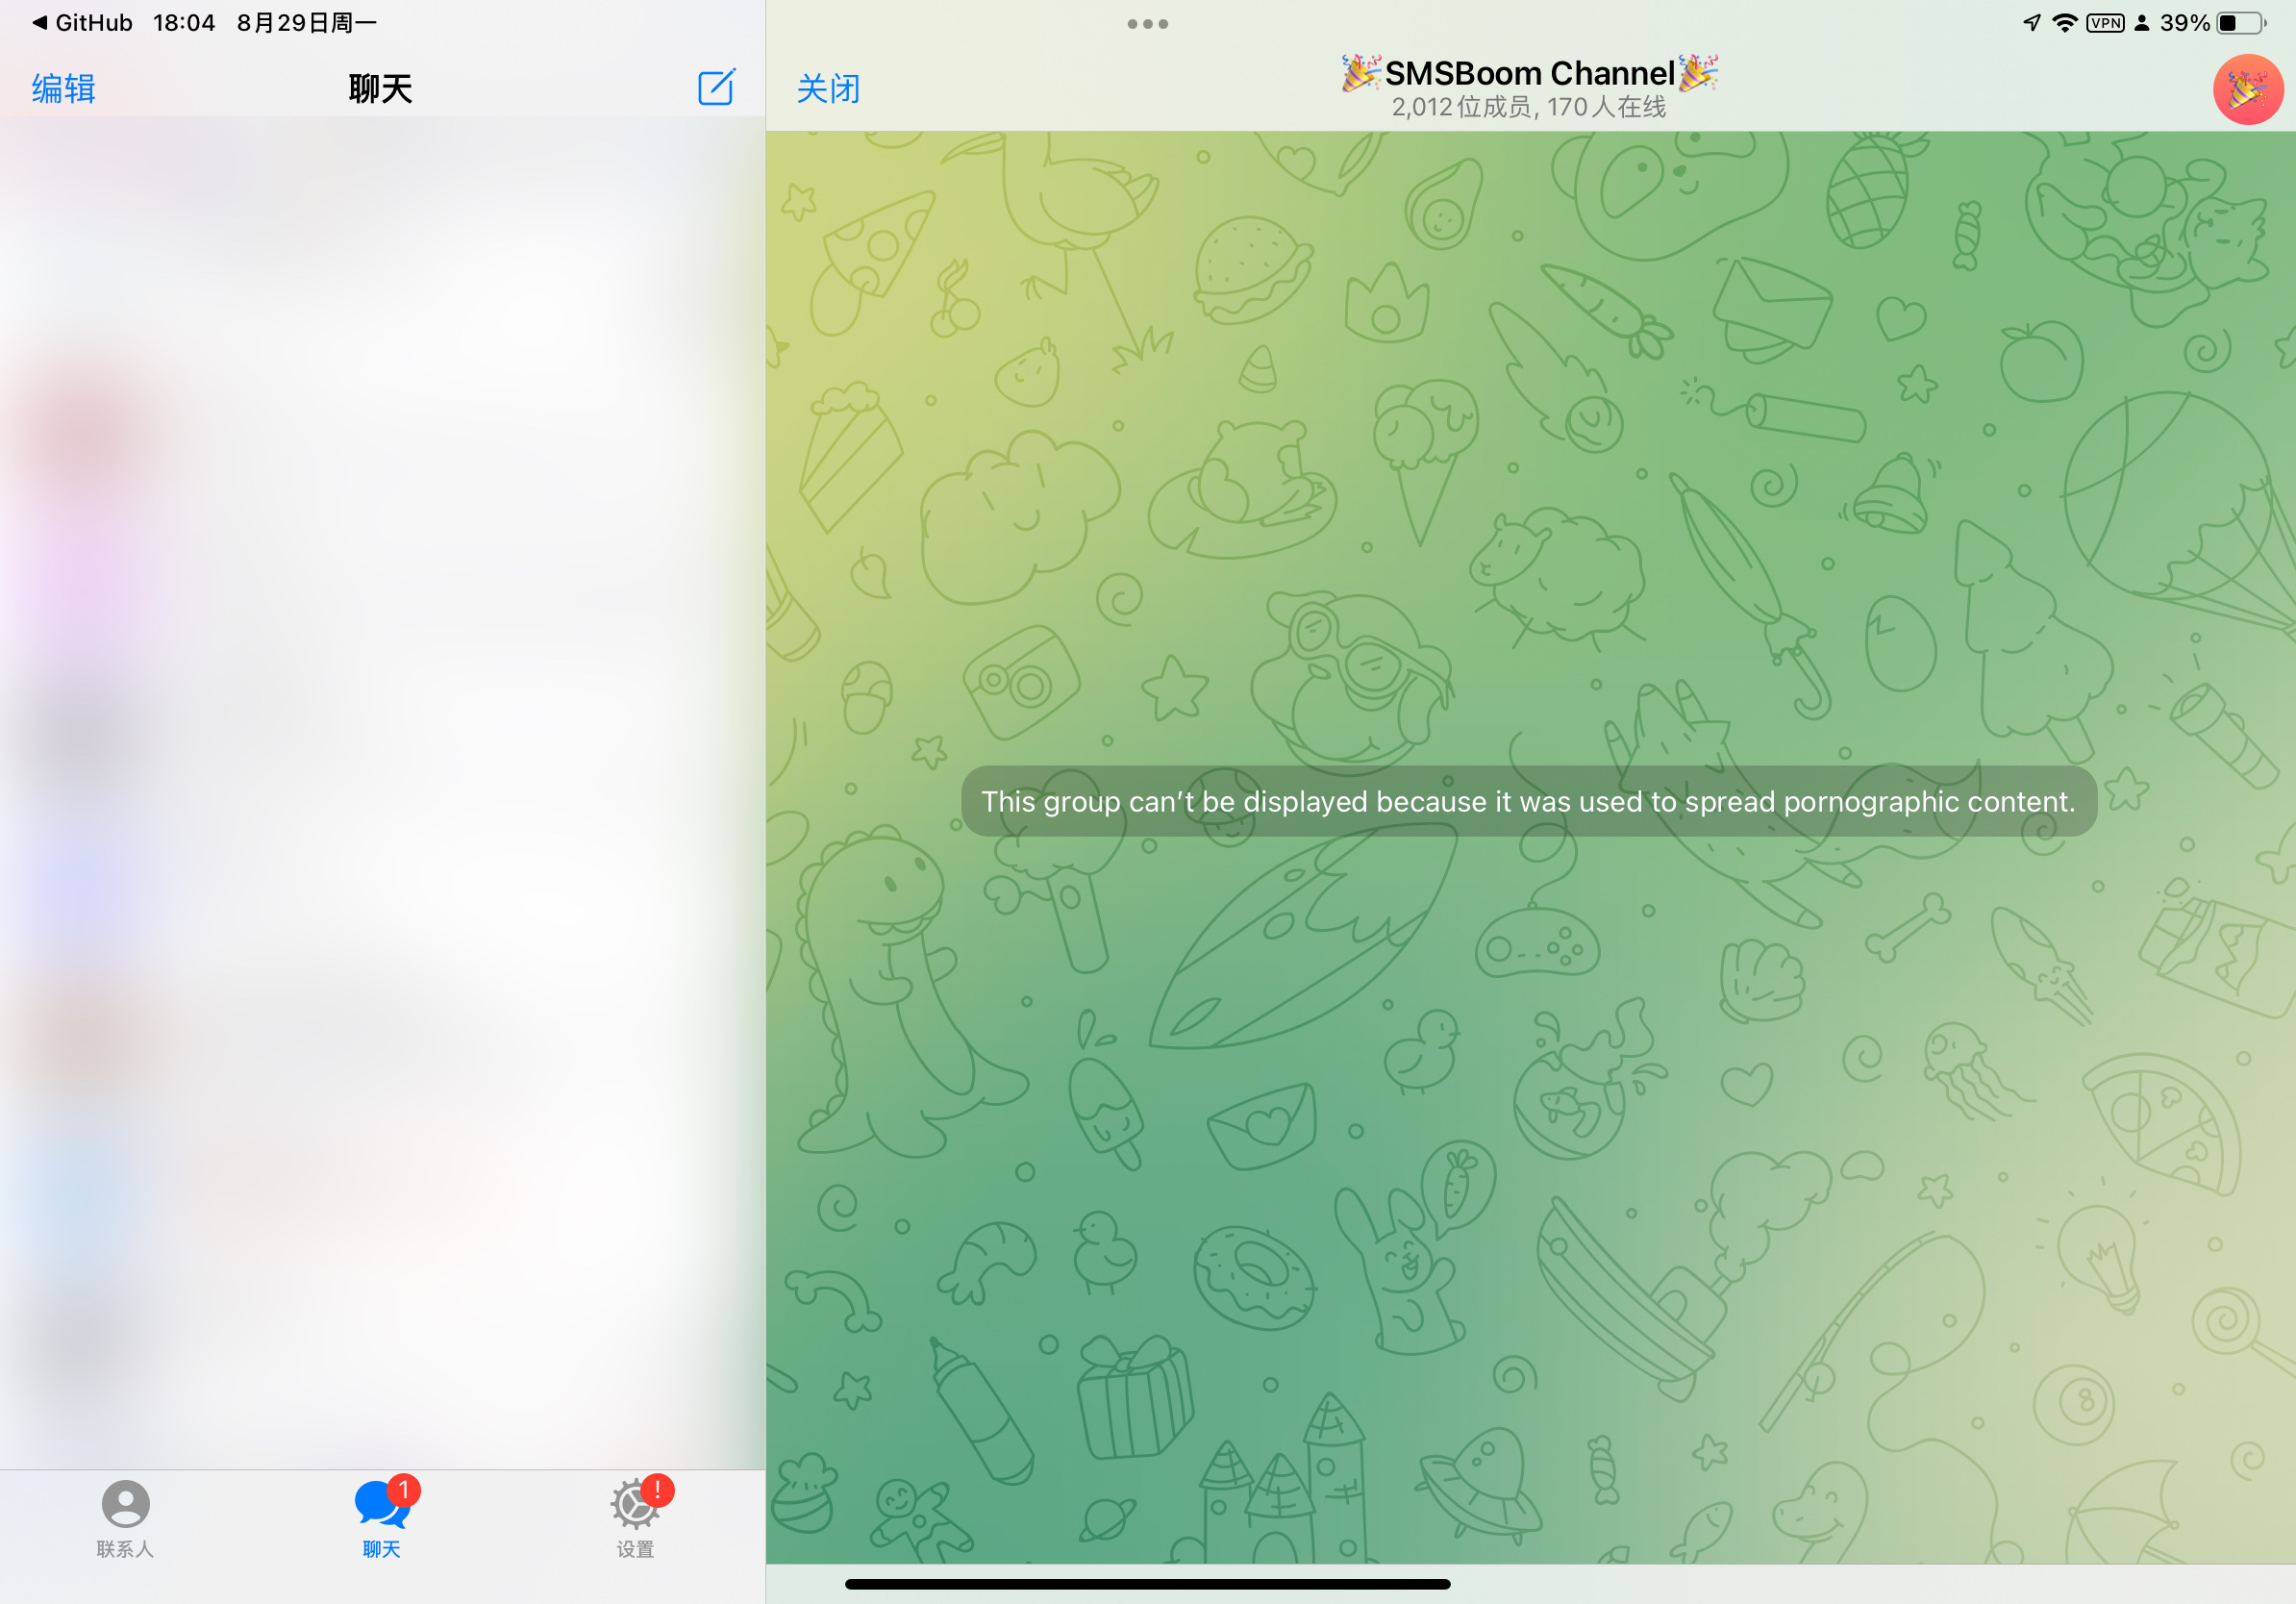Open SMSBoom Channel title info
The height and width of the screenshot is (1604, 2296).
pyautogui.click(x=1528, y=73)
